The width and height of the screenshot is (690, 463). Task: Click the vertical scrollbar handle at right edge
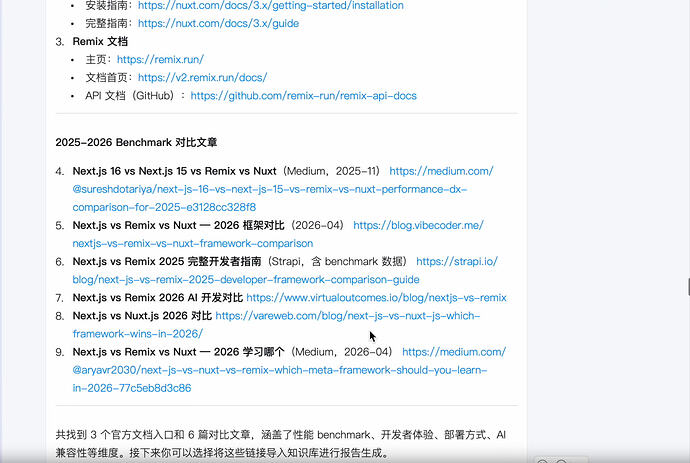pyautogui.click(x=688, y=287)
